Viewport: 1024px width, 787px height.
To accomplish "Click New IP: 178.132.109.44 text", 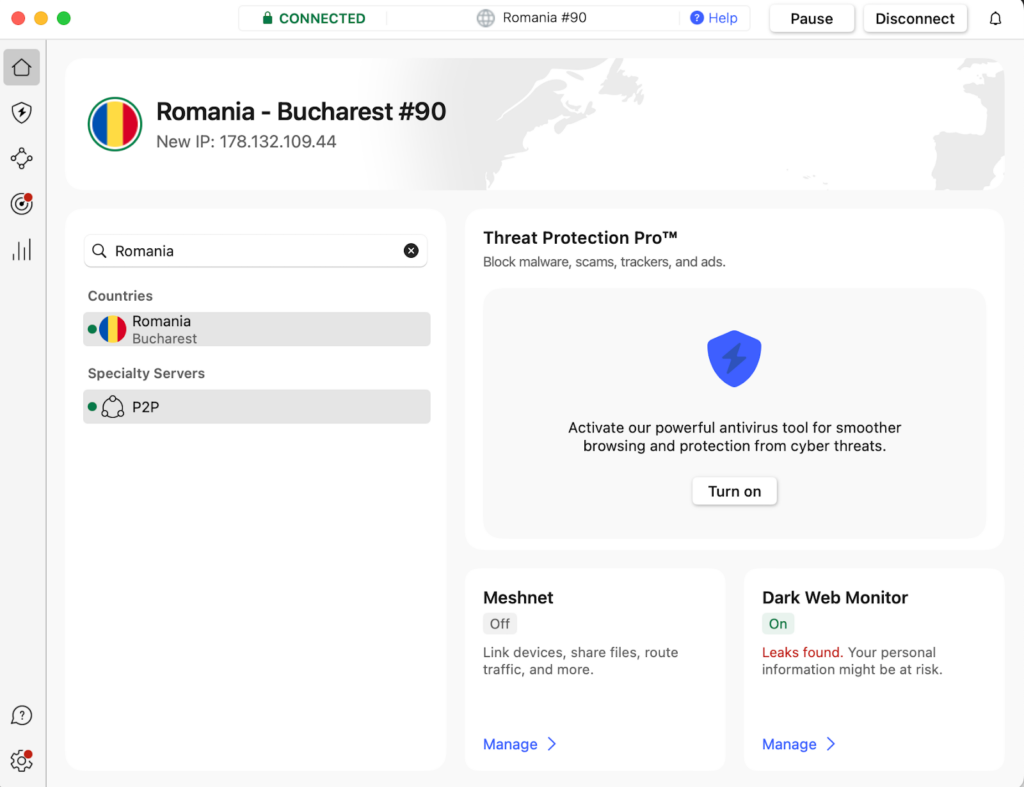I will [246, 142].
